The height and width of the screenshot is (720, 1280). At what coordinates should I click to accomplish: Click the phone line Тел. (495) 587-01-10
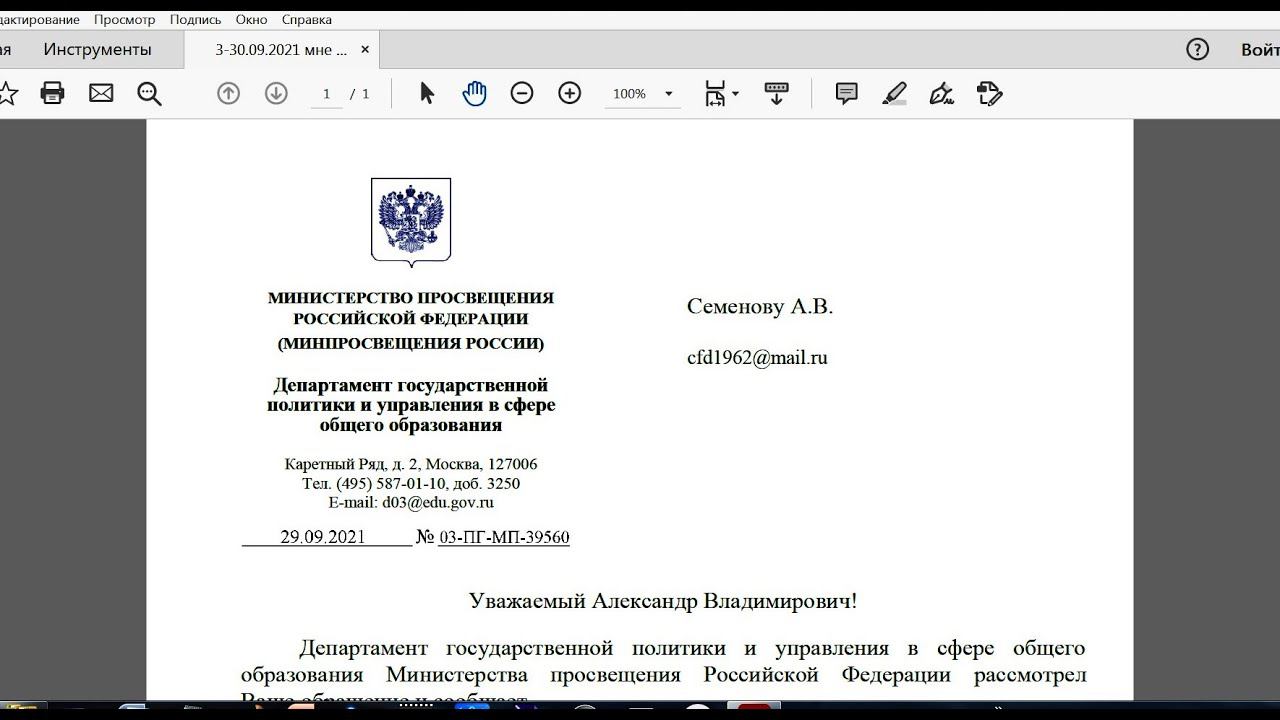point(411,483)
